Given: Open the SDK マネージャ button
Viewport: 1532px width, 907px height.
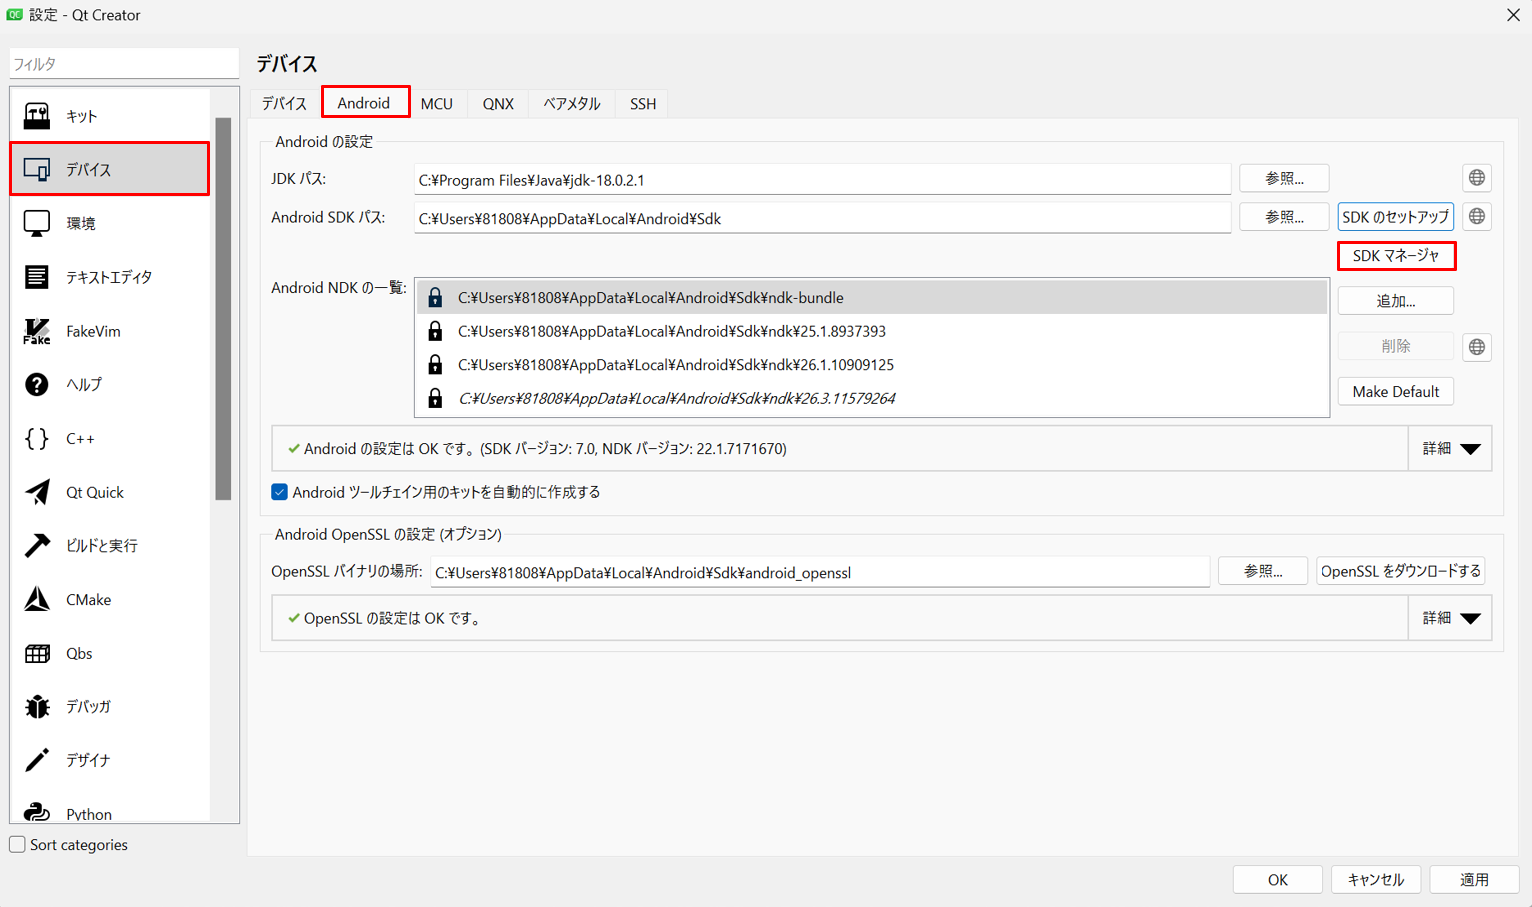Looking at the screenshot, I should point(1395,256).
